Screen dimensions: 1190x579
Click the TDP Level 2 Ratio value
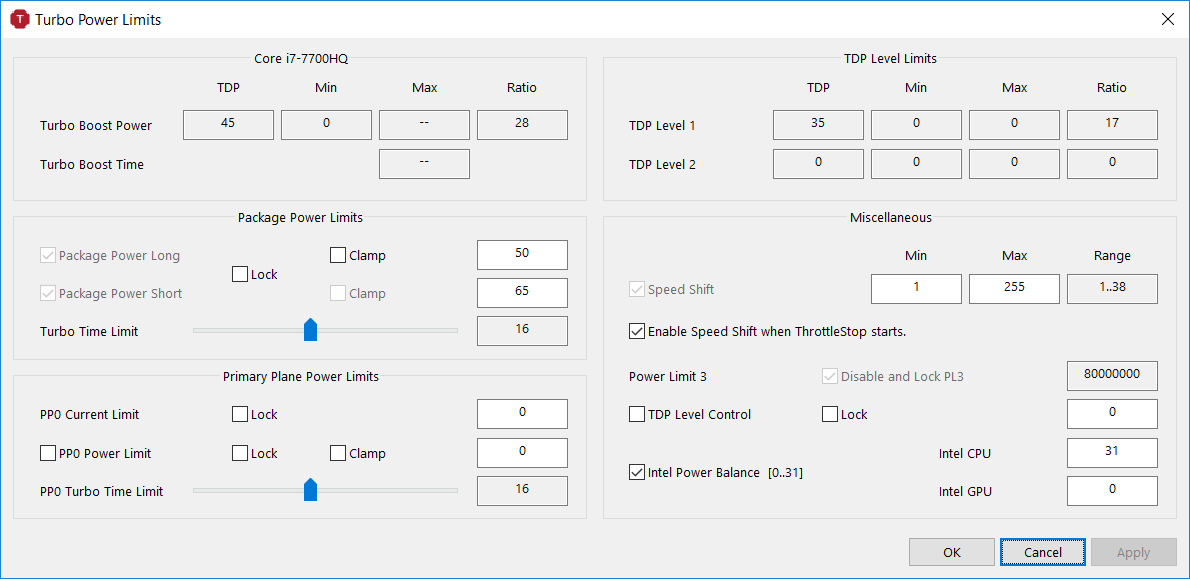click(1113, 164)
